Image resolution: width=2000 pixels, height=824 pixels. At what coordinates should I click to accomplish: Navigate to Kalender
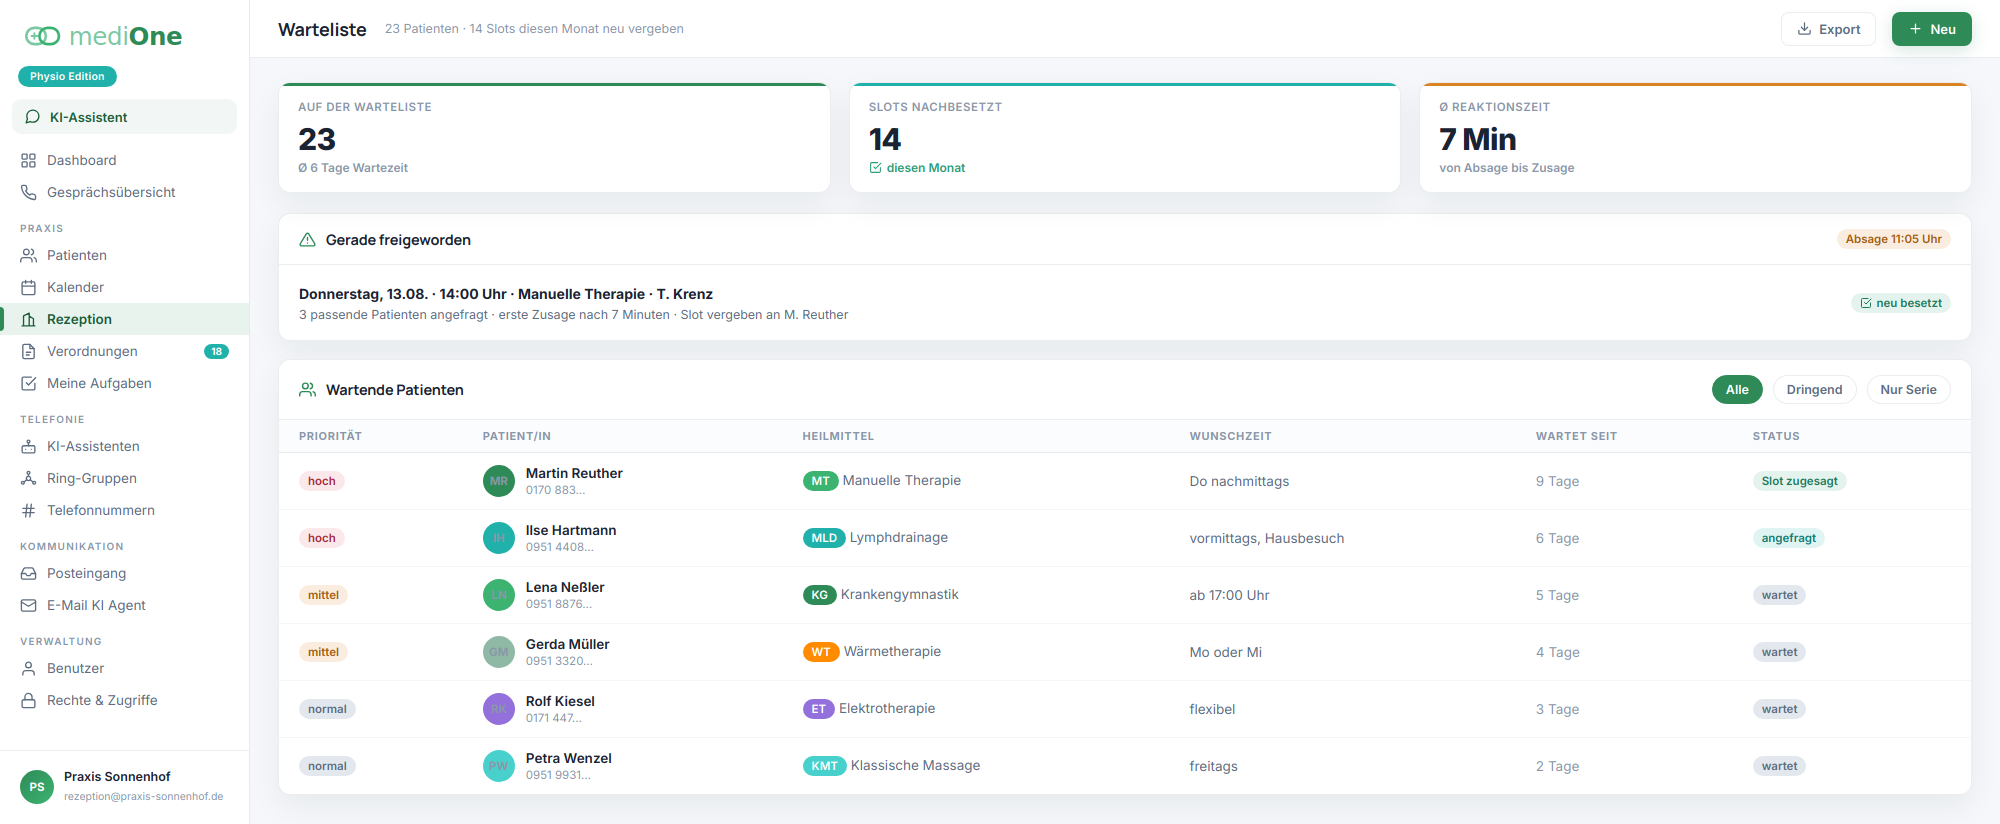coord(124,287)
